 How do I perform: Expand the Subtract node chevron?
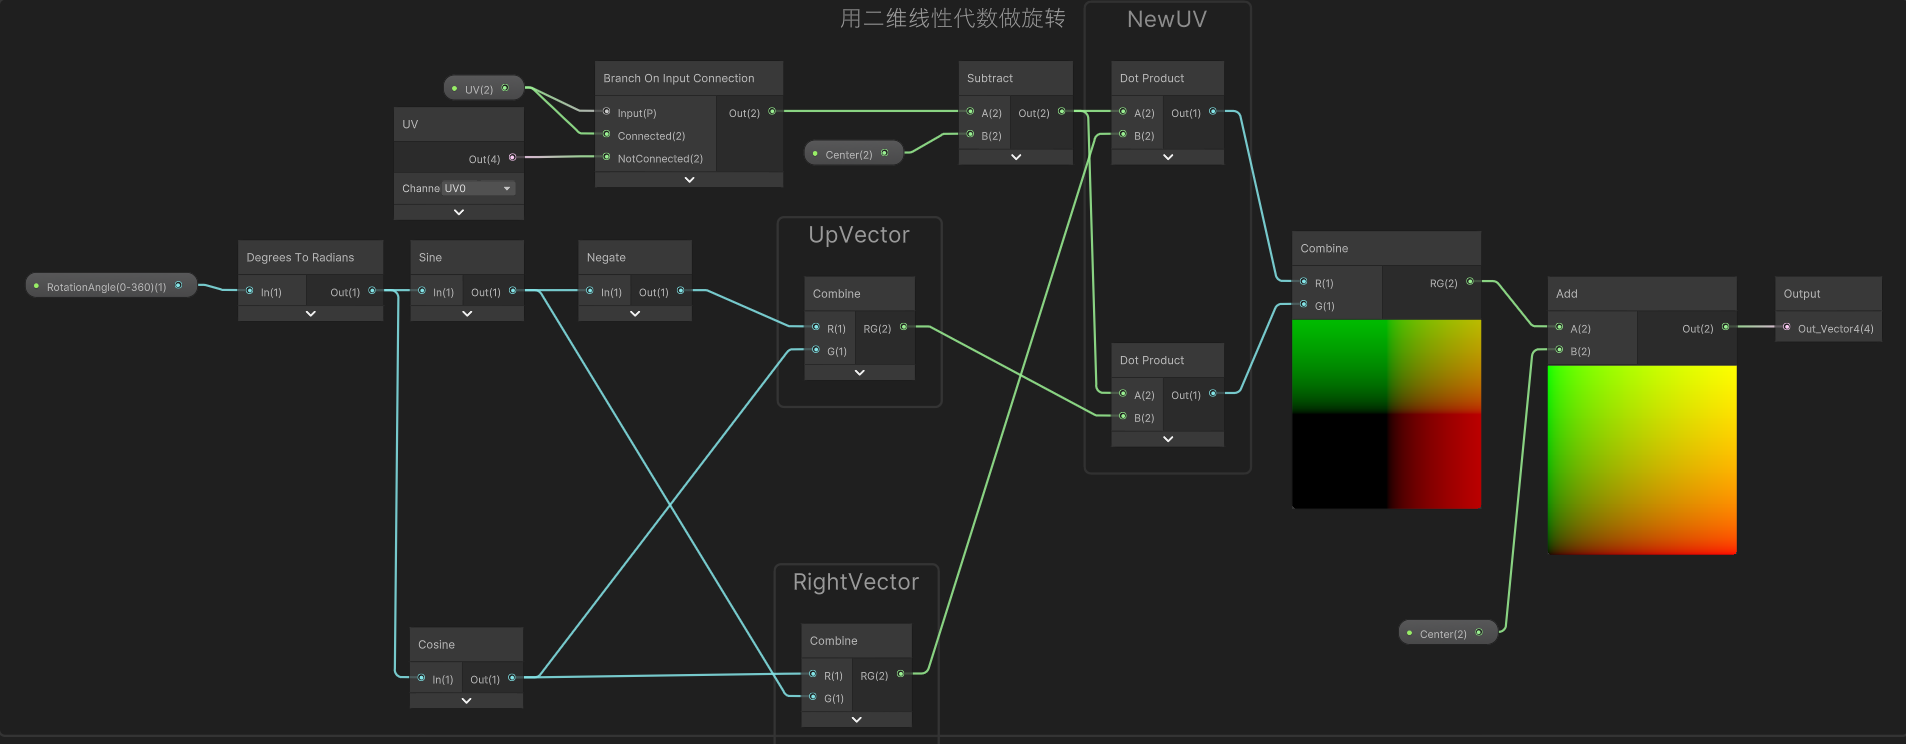[x=1016, y=157]
